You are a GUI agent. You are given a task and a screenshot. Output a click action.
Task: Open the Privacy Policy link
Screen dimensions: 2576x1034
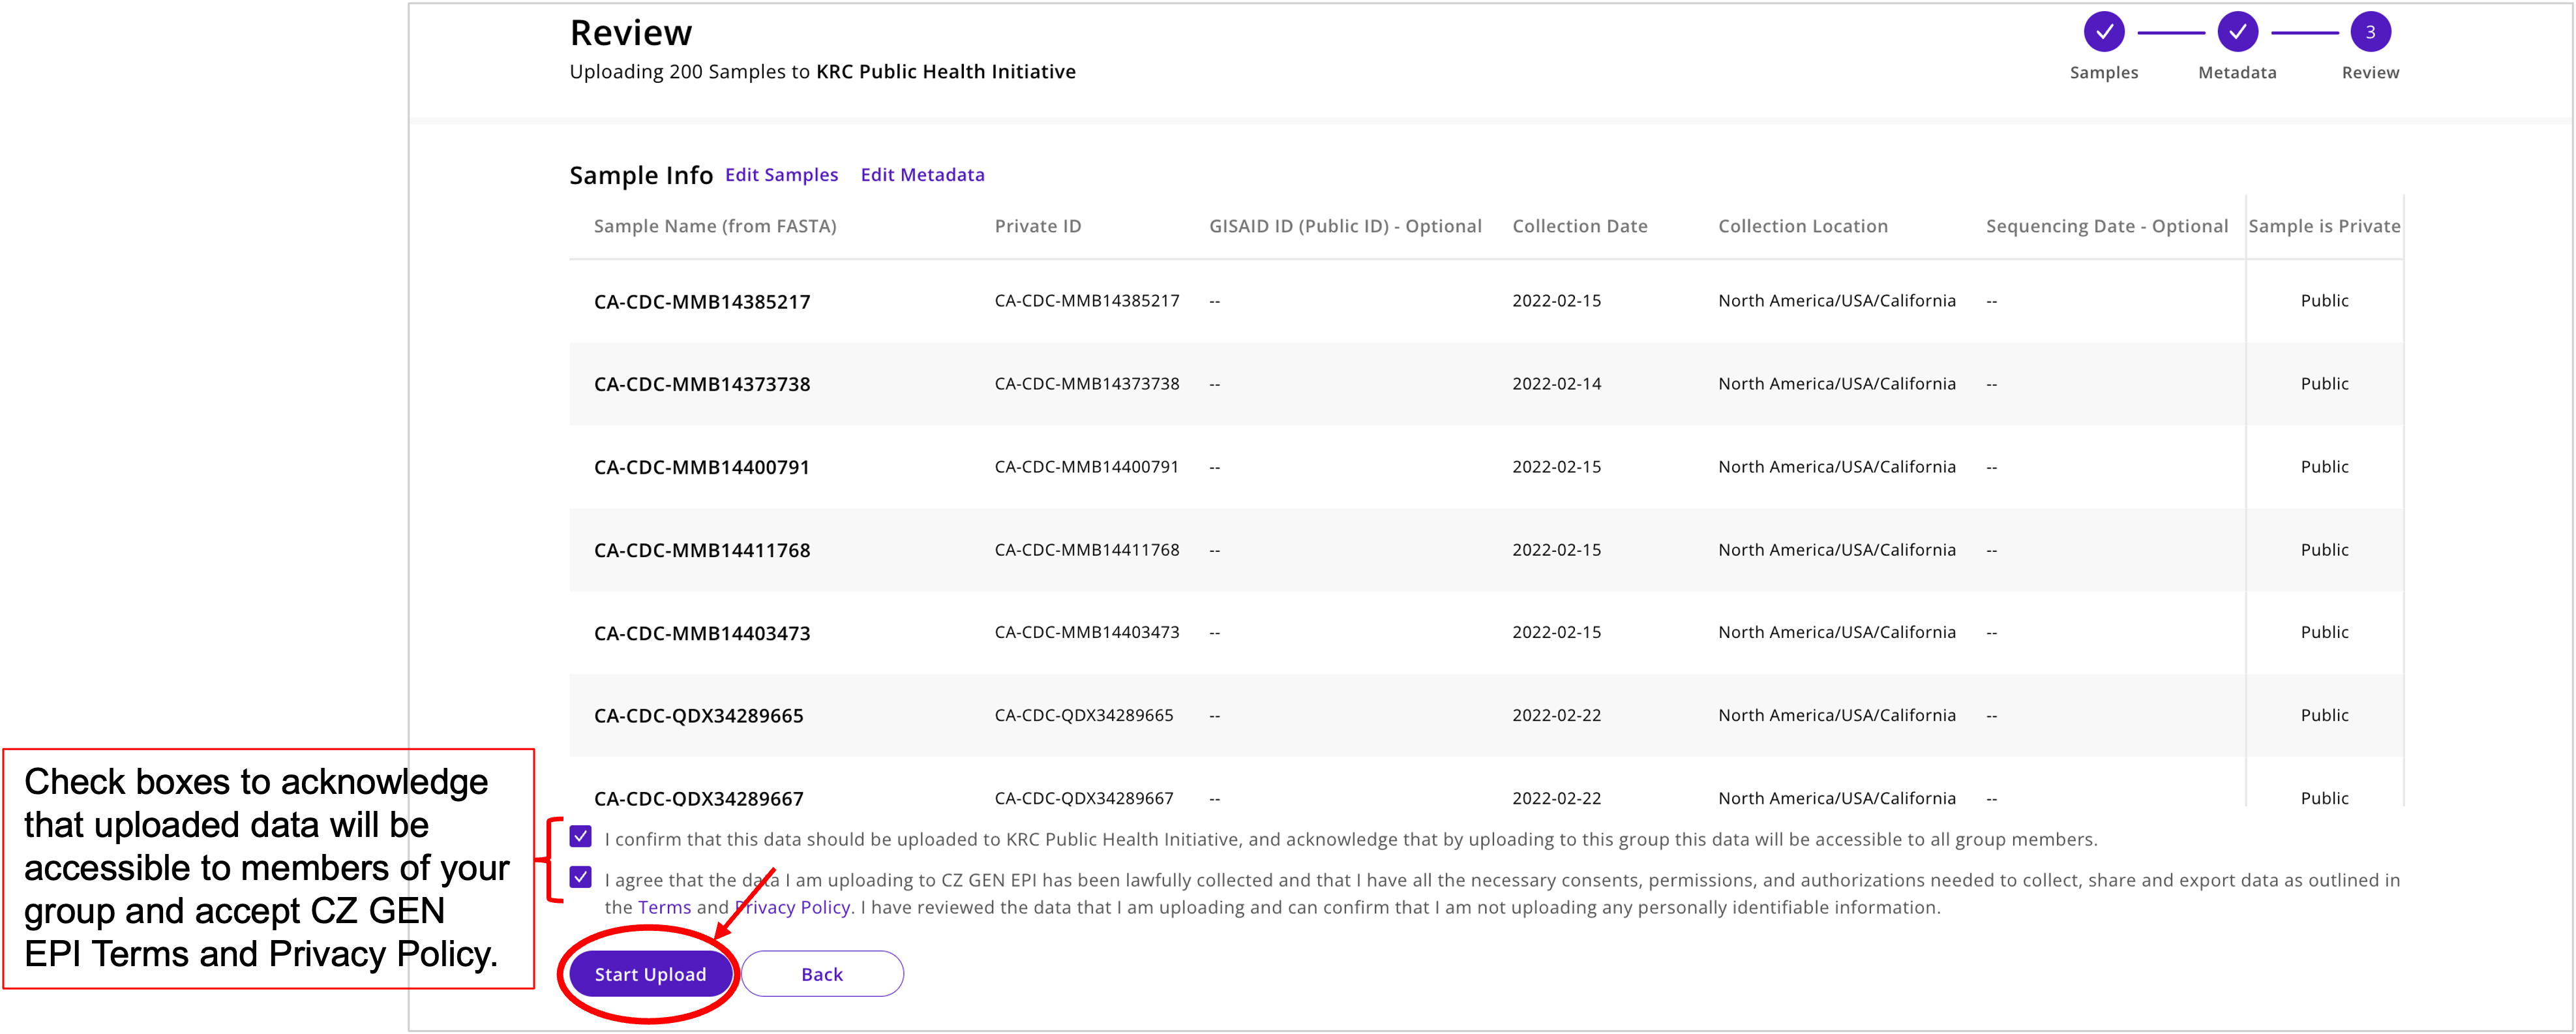pyautogui.click(x=792, y=907)
